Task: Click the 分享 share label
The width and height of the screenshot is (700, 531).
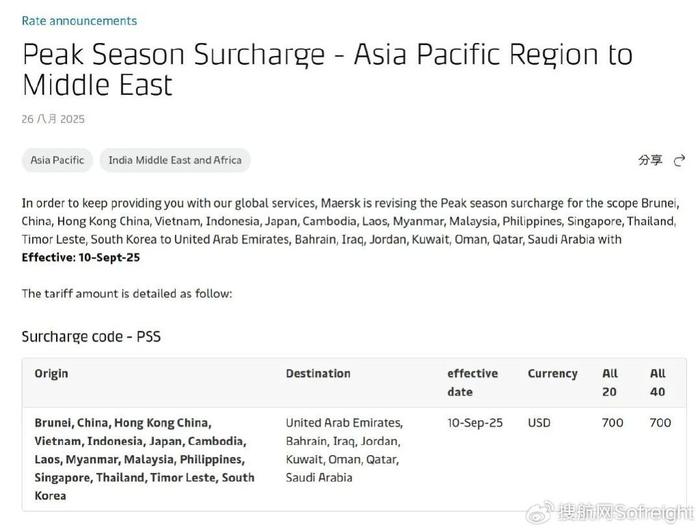Action: point(650,160)
